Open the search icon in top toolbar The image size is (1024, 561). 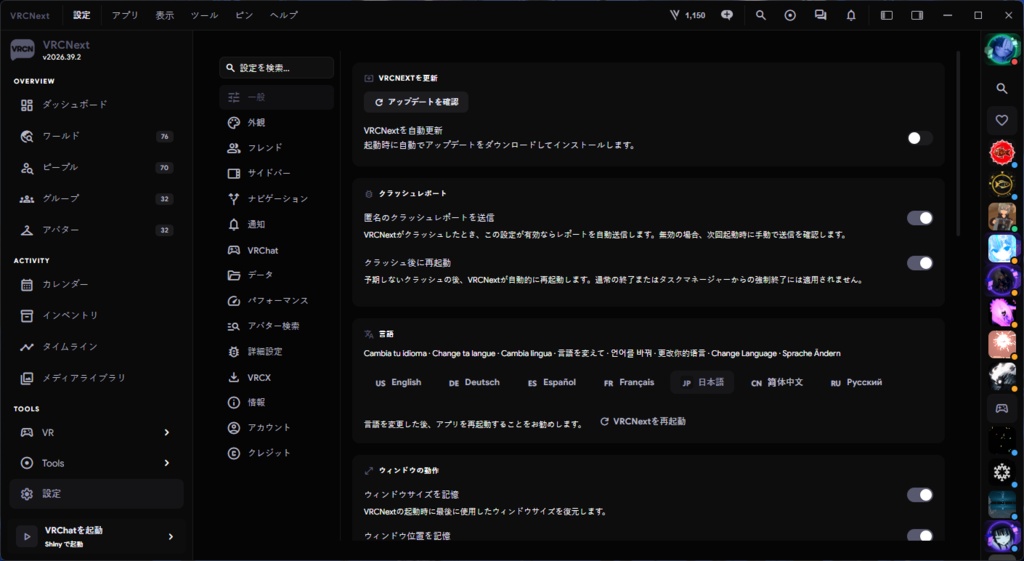coord(760,15)
